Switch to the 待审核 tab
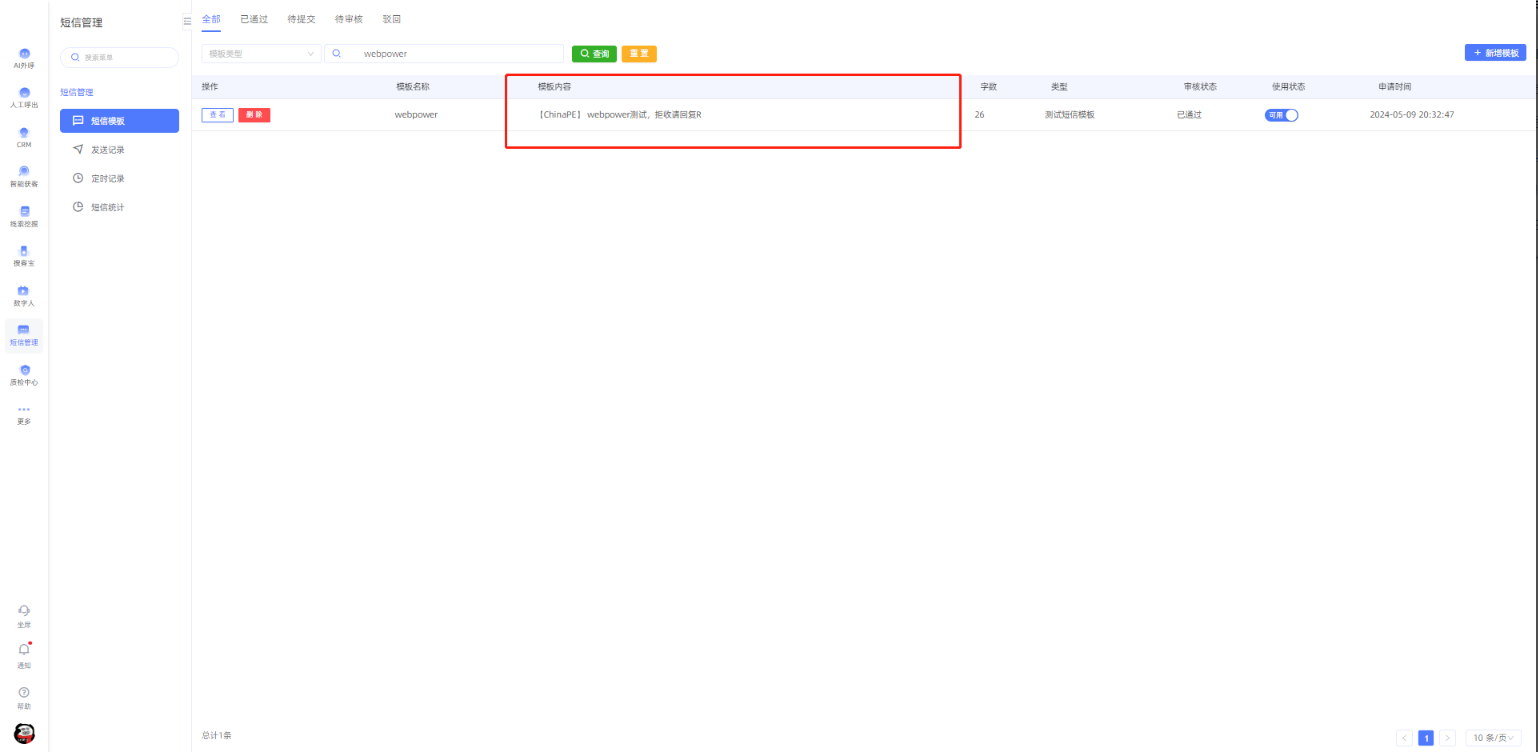This screenshot has height=752, width=1538. pos(349,19)
